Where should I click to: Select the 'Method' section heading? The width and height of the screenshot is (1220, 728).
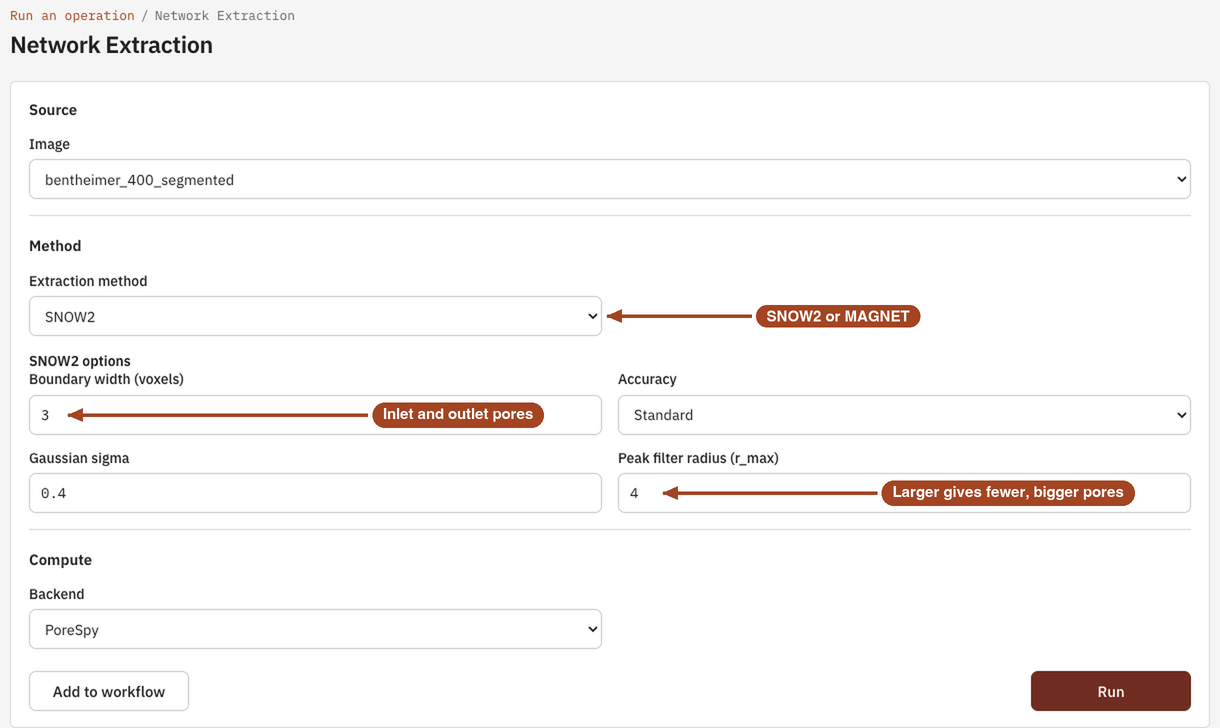tap(55, 246)
